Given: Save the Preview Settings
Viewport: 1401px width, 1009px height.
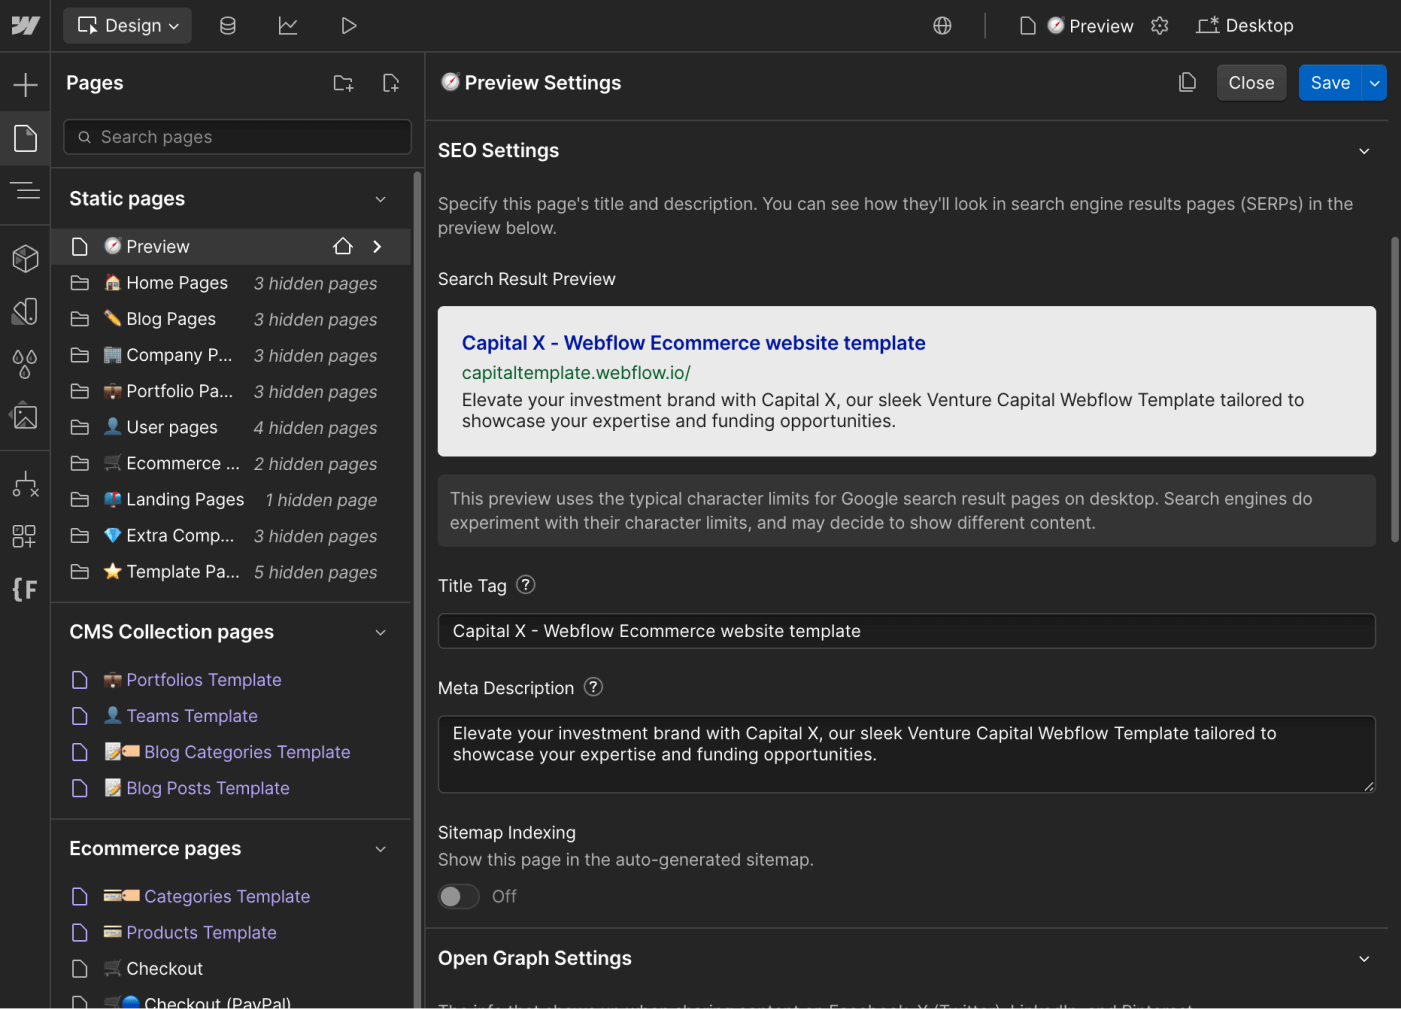Looking at the screenshot, I should (1330, 82).
